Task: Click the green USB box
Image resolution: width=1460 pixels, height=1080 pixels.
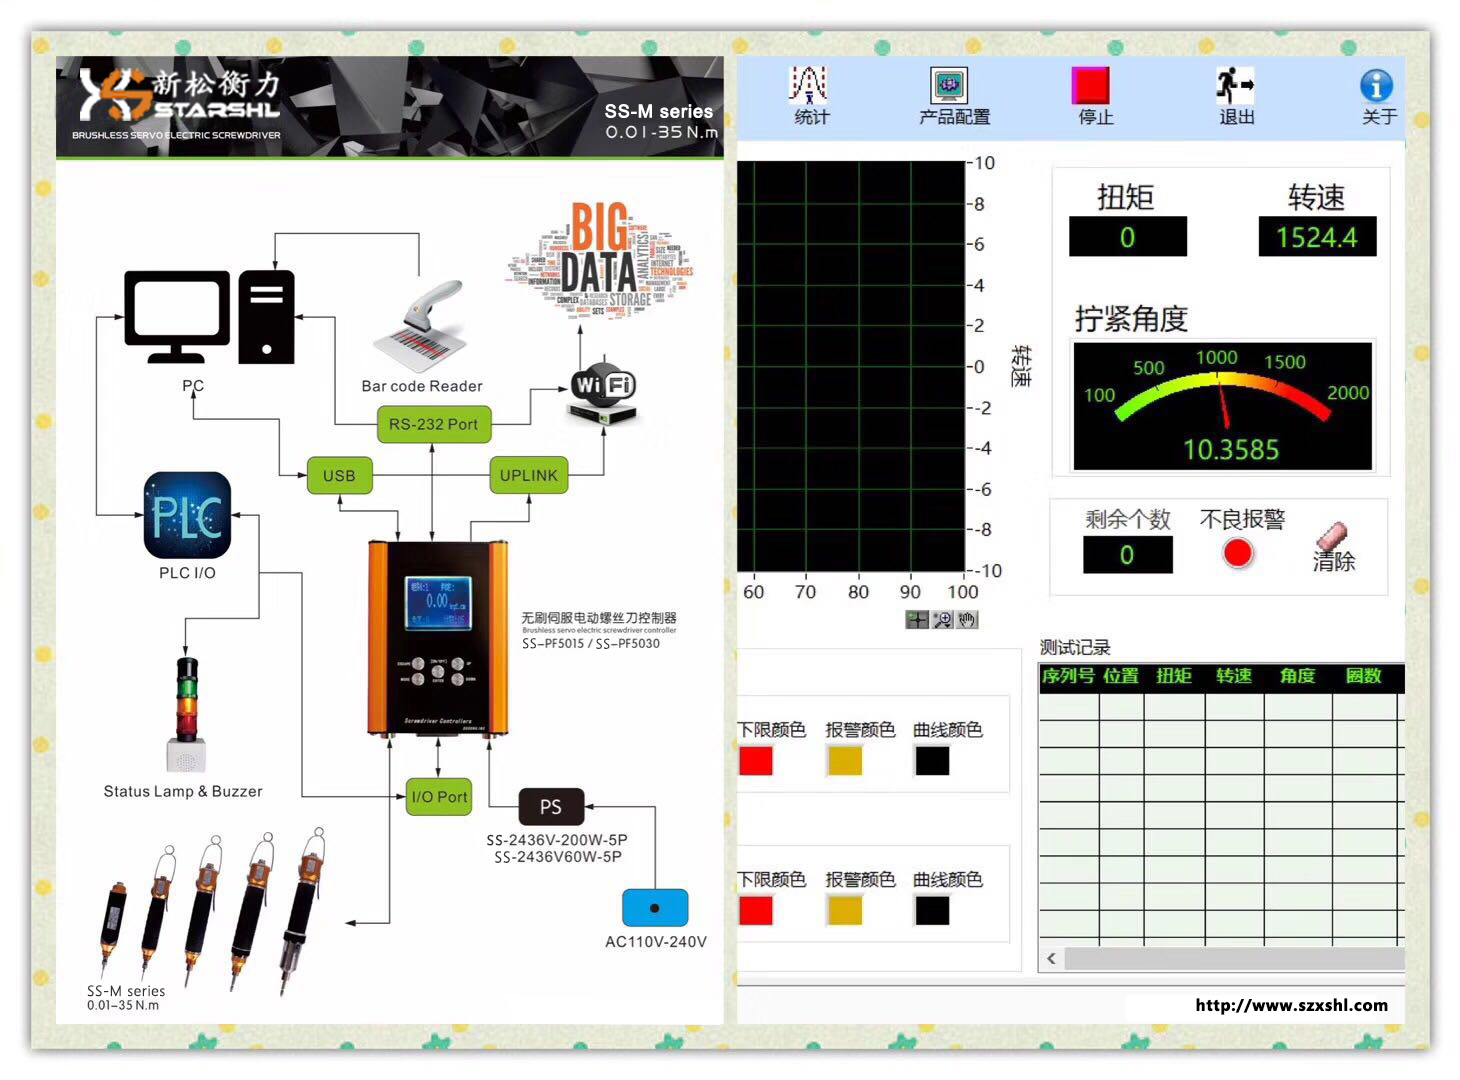Action: [339, 475]
